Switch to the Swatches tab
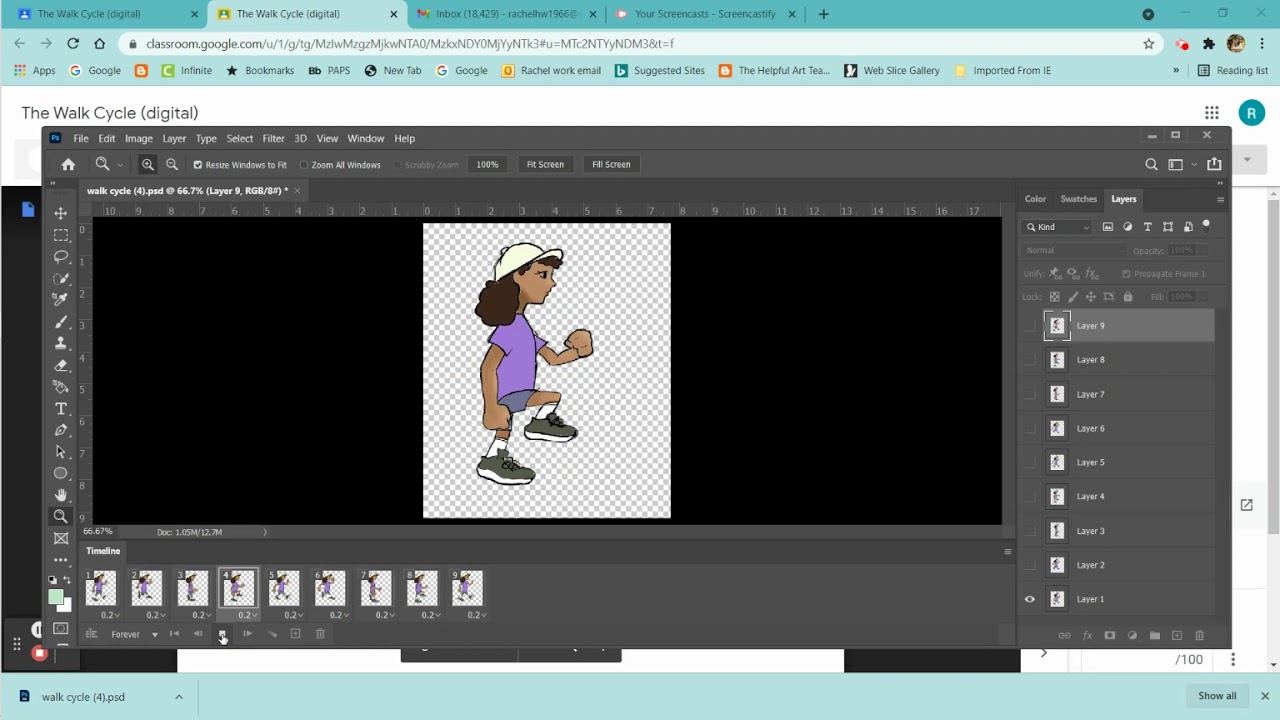Viewport: 1280px width, 720px height. coord(1078,199)
